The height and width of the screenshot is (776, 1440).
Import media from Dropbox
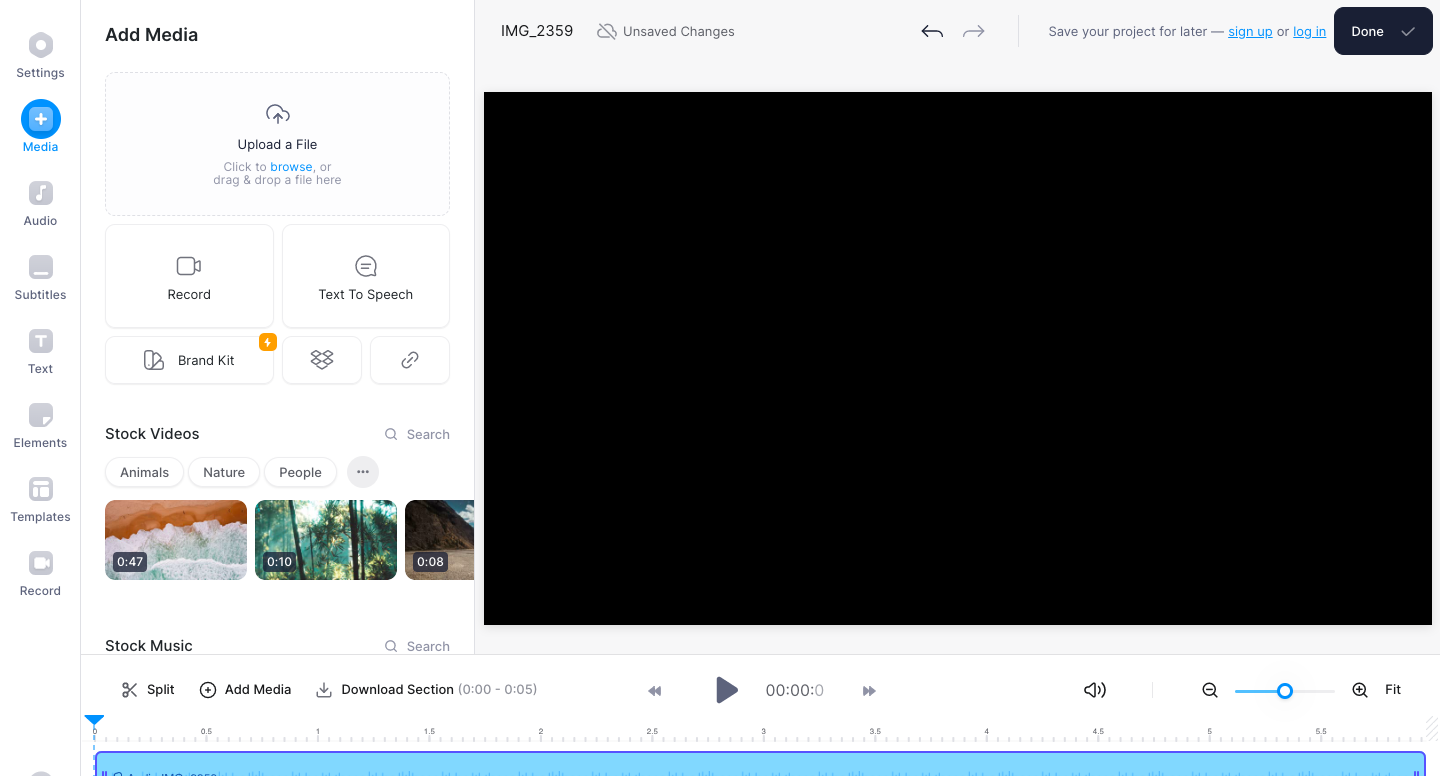pyautogui.click(x=322, y=360)
